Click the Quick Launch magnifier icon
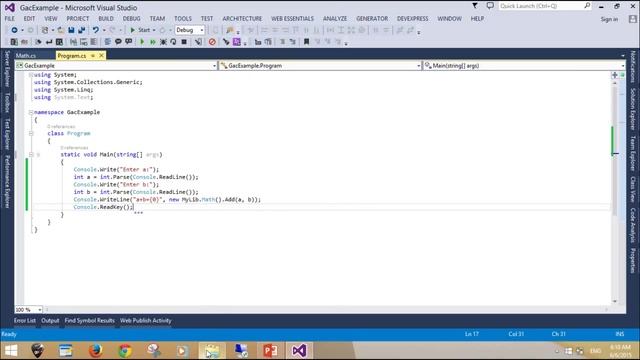 click(587, 6)
